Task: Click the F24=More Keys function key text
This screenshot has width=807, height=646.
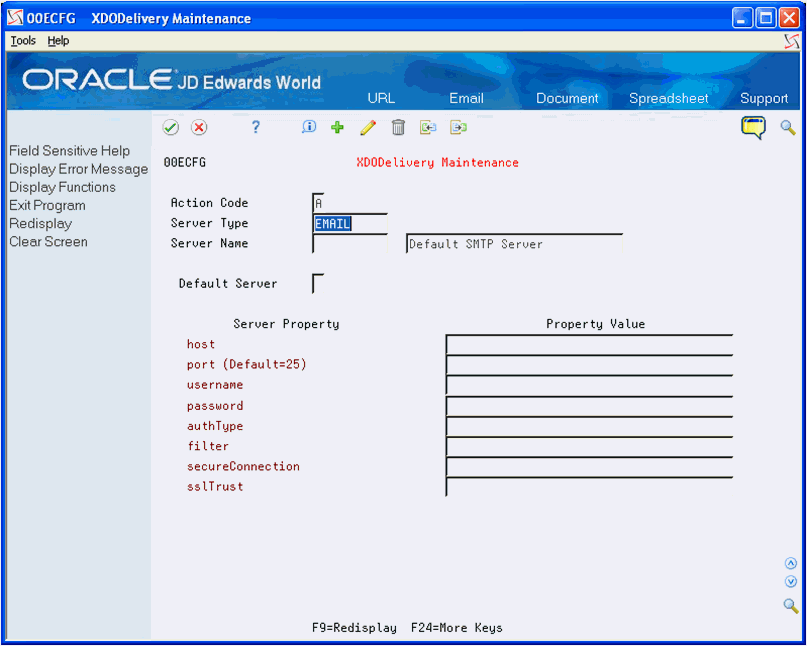Action: [x=457, y=628]
